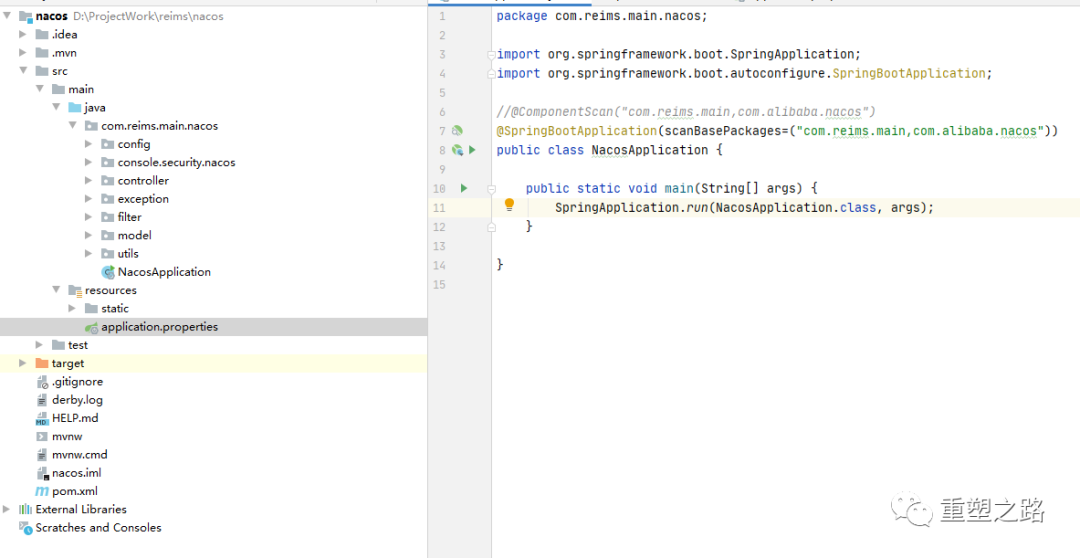Click the yellow intention lightbulb on line 11
The width and height of the screenshot is (1080, 558).
coord(510,204)
